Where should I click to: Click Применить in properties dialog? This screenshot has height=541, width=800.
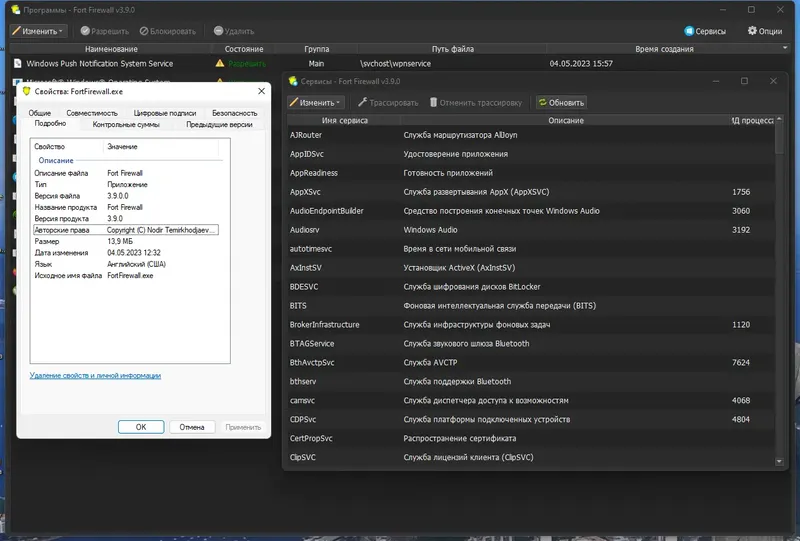[x=243, y=427]
